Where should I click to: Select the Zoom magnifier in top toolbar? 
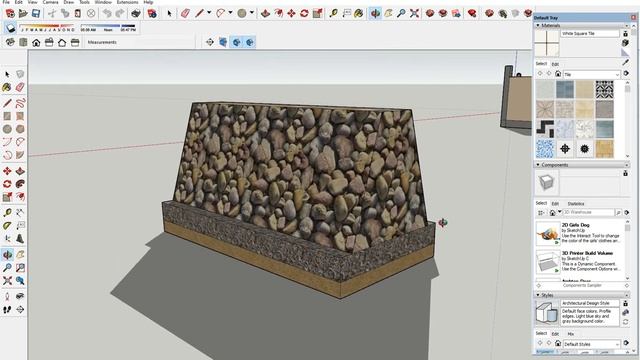(401, 13)
